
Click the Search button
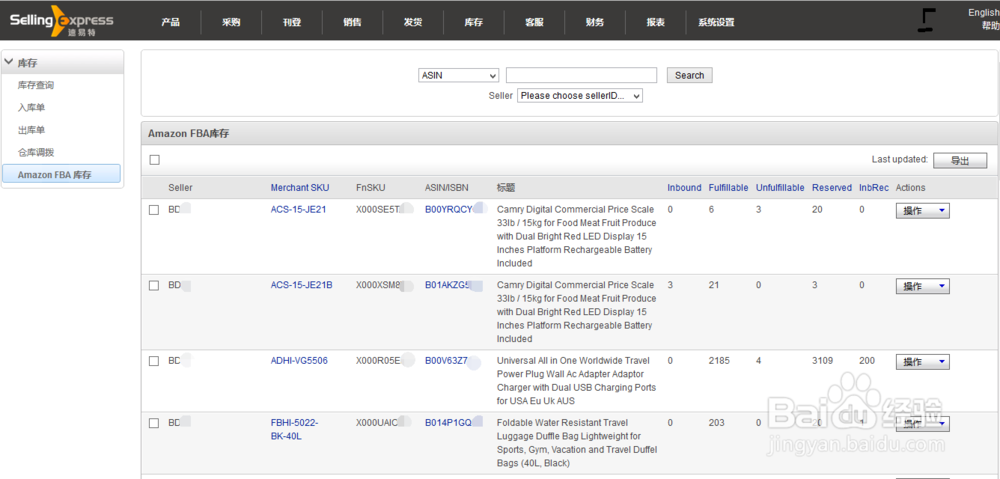(x=689, y=75)
